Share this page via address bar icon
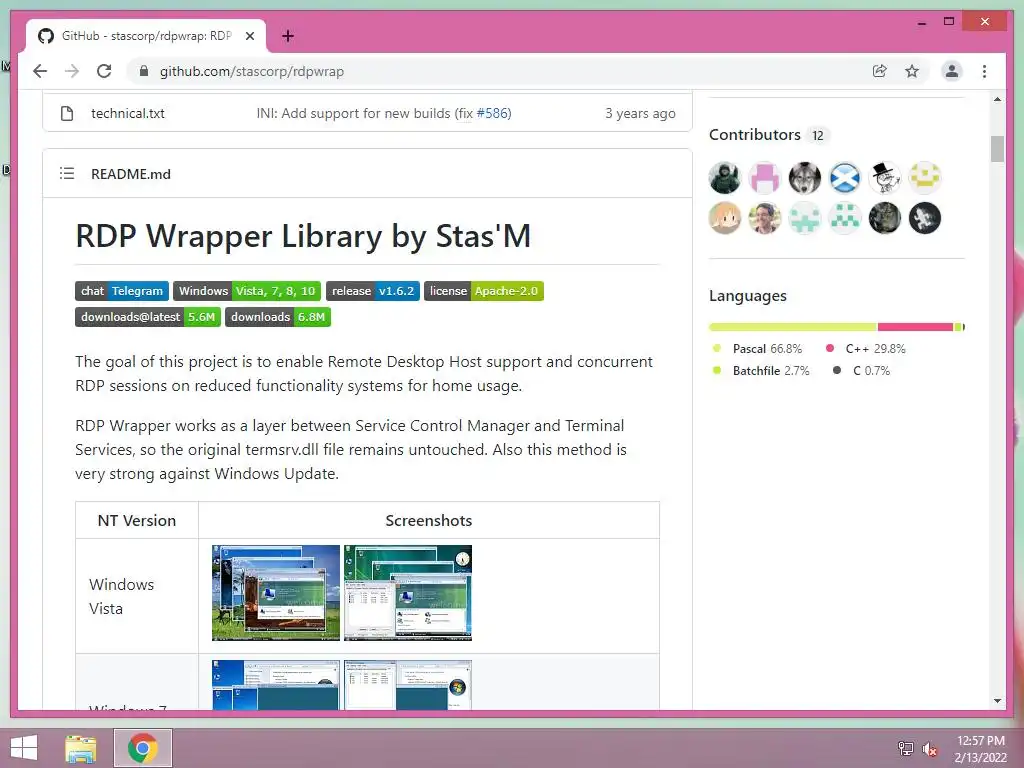Image resolution: width=1024 pixels, height=768 pixels. 880,71
